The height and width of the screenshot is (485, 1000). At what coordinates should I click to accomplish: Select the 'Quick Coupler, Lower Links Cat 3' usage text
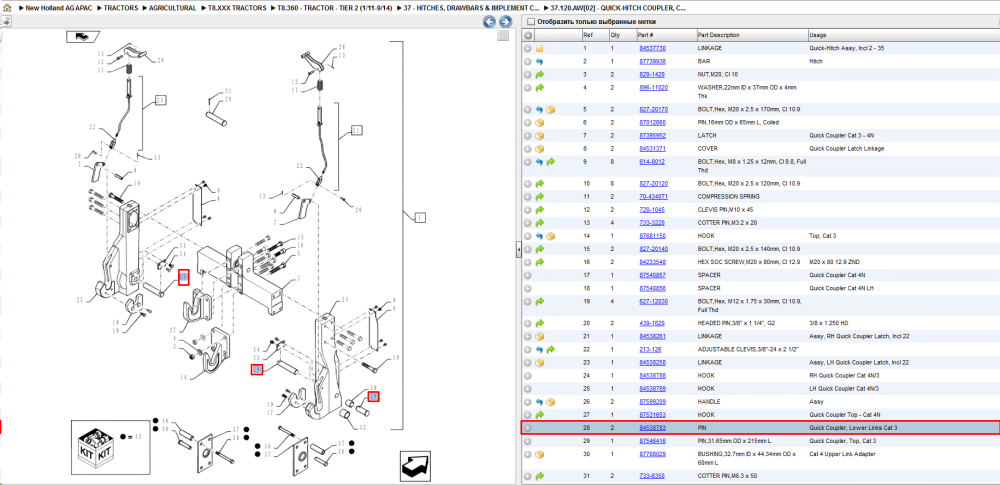click(853, 428)
